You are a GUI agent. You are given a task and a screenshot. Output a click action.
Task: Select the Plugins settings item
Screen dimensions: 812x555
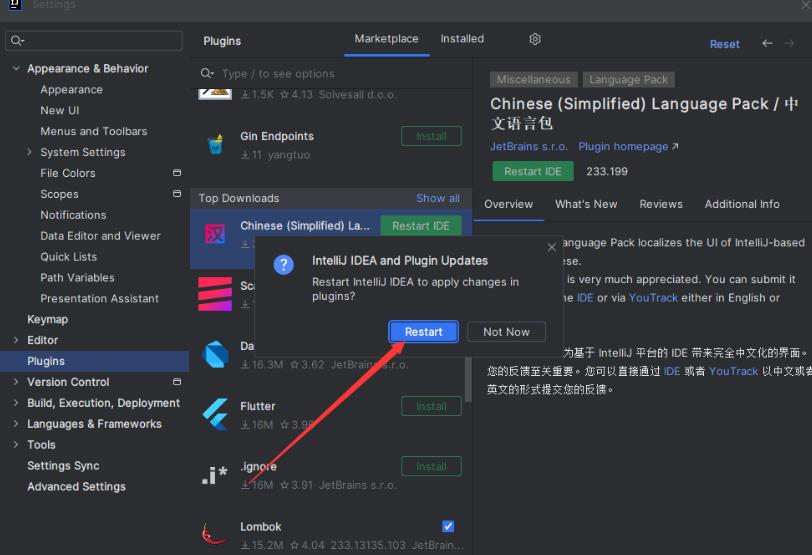coord(94,361)
